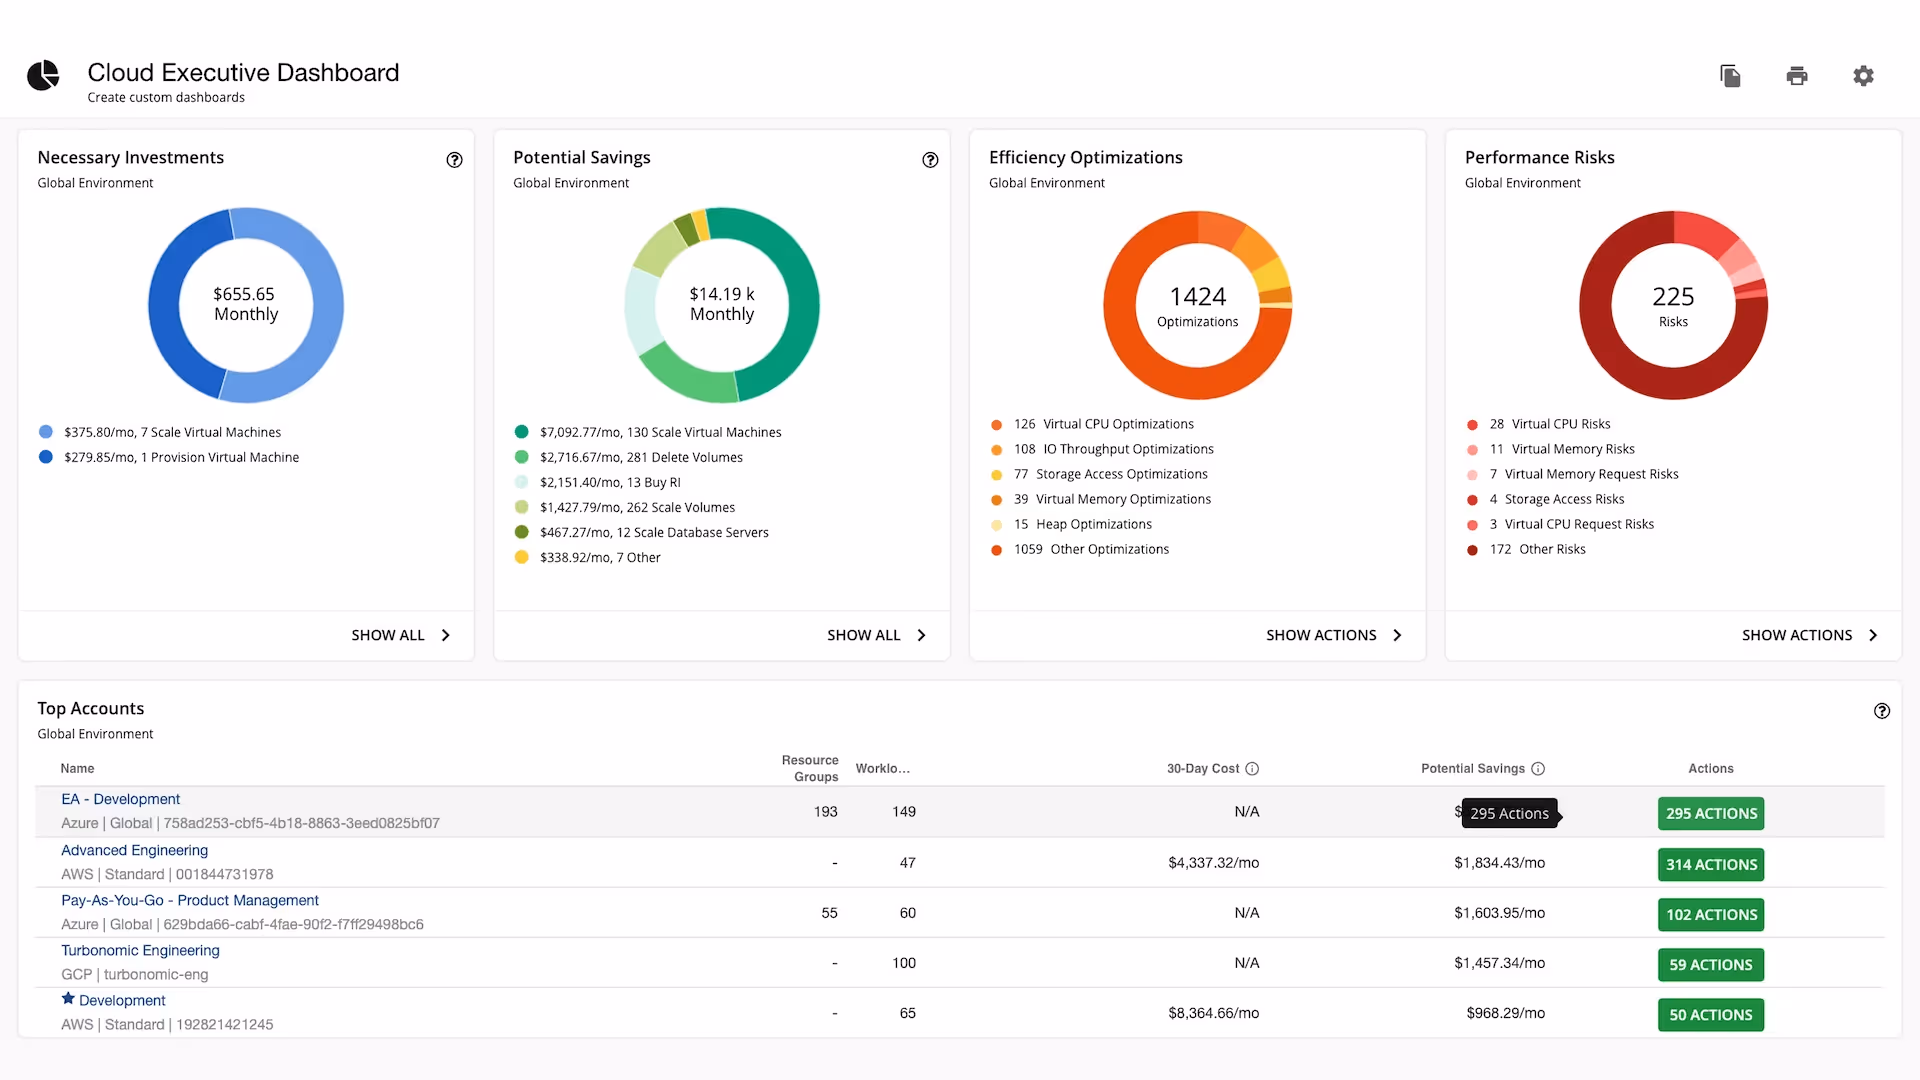Click the Scale Virtual Machines green swatch
1920x1080 pixels.
pyautogui.click(x=521, y=432)
